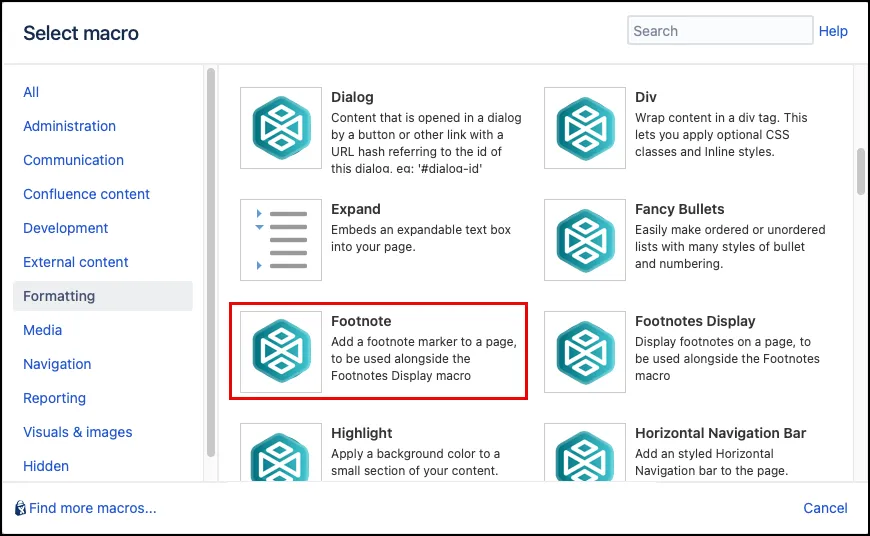Open Visuals & images category

[x=78, y=432]
